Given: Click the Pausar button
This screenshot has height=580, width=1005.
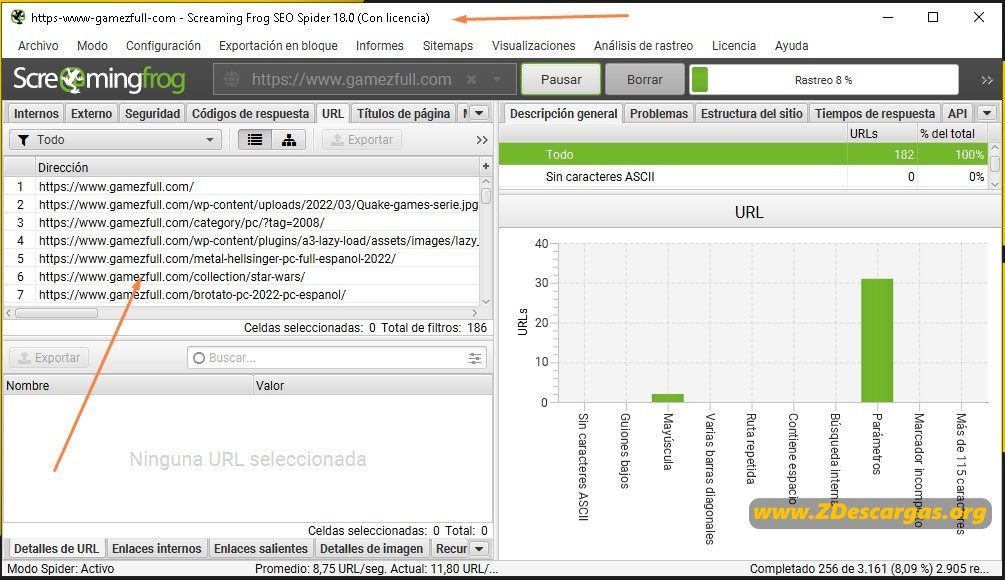Looking at the screenshot, I should tap(561, 79).
